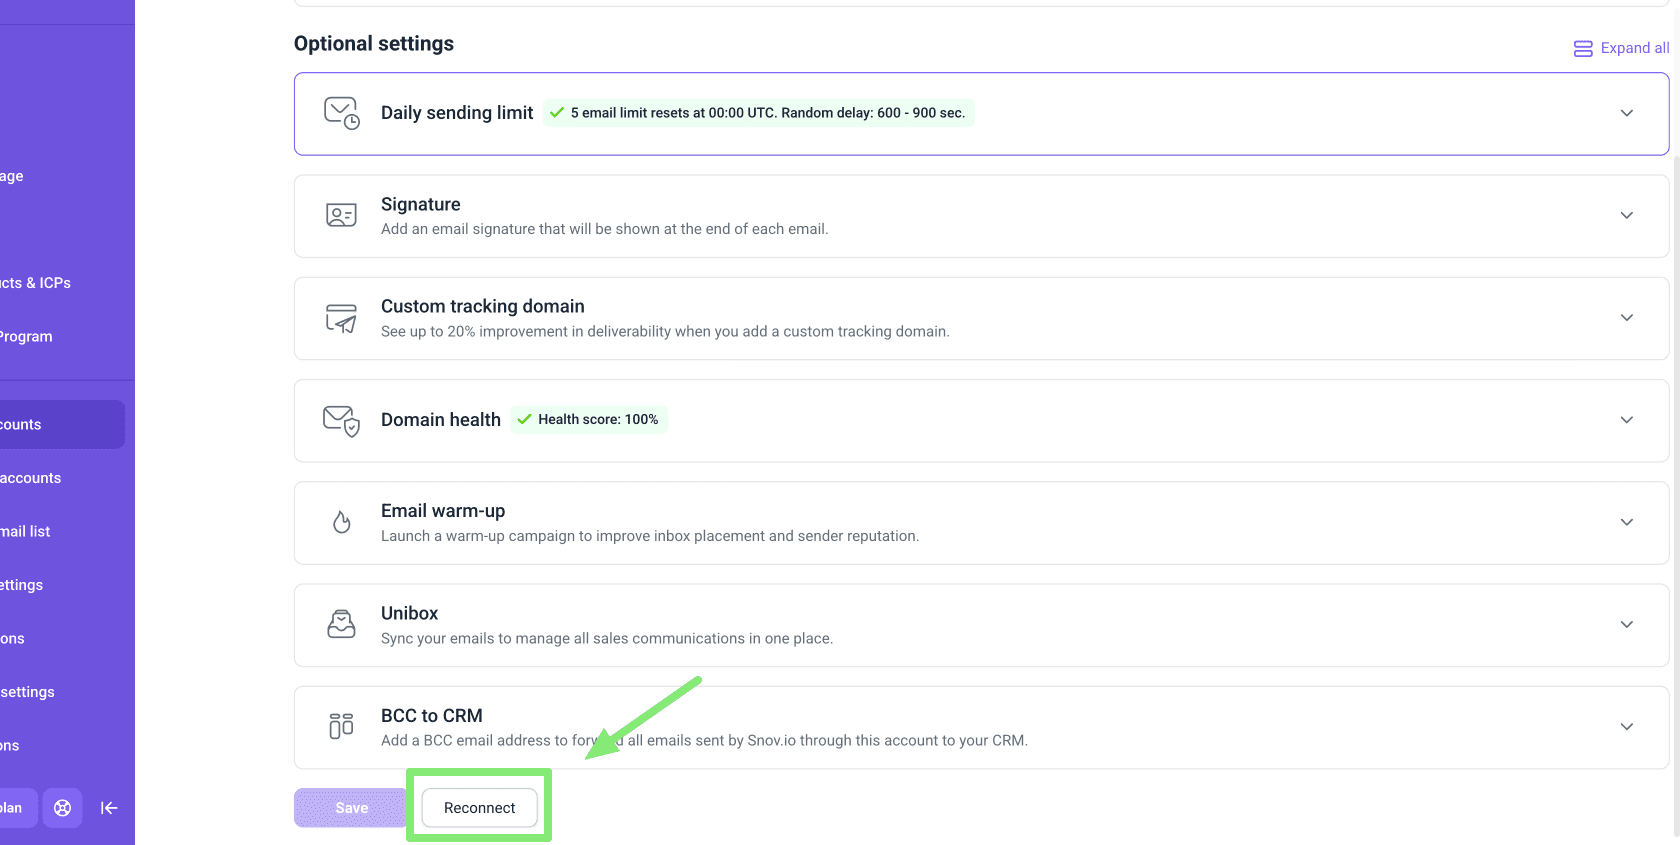The height and width of the screenshot is (845, 1680).
Task: Click the Health score 100% badge
Action: point(589,420)
